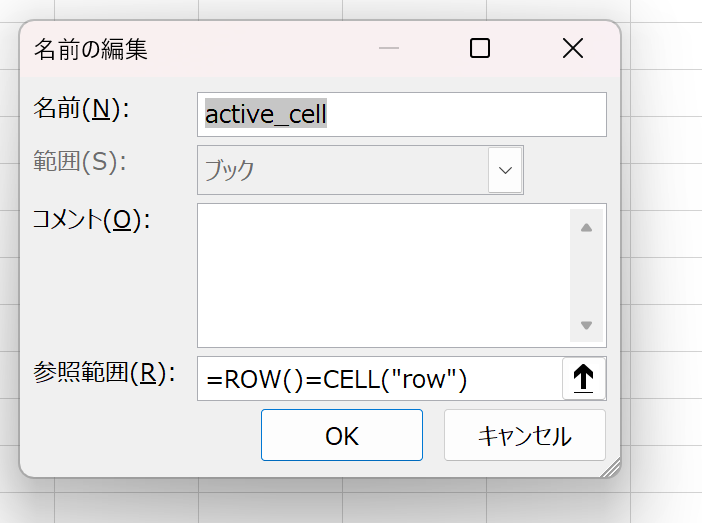702x523 pixels.
Task: Click the greyed-out minimize icon
Action: [389, 48]
